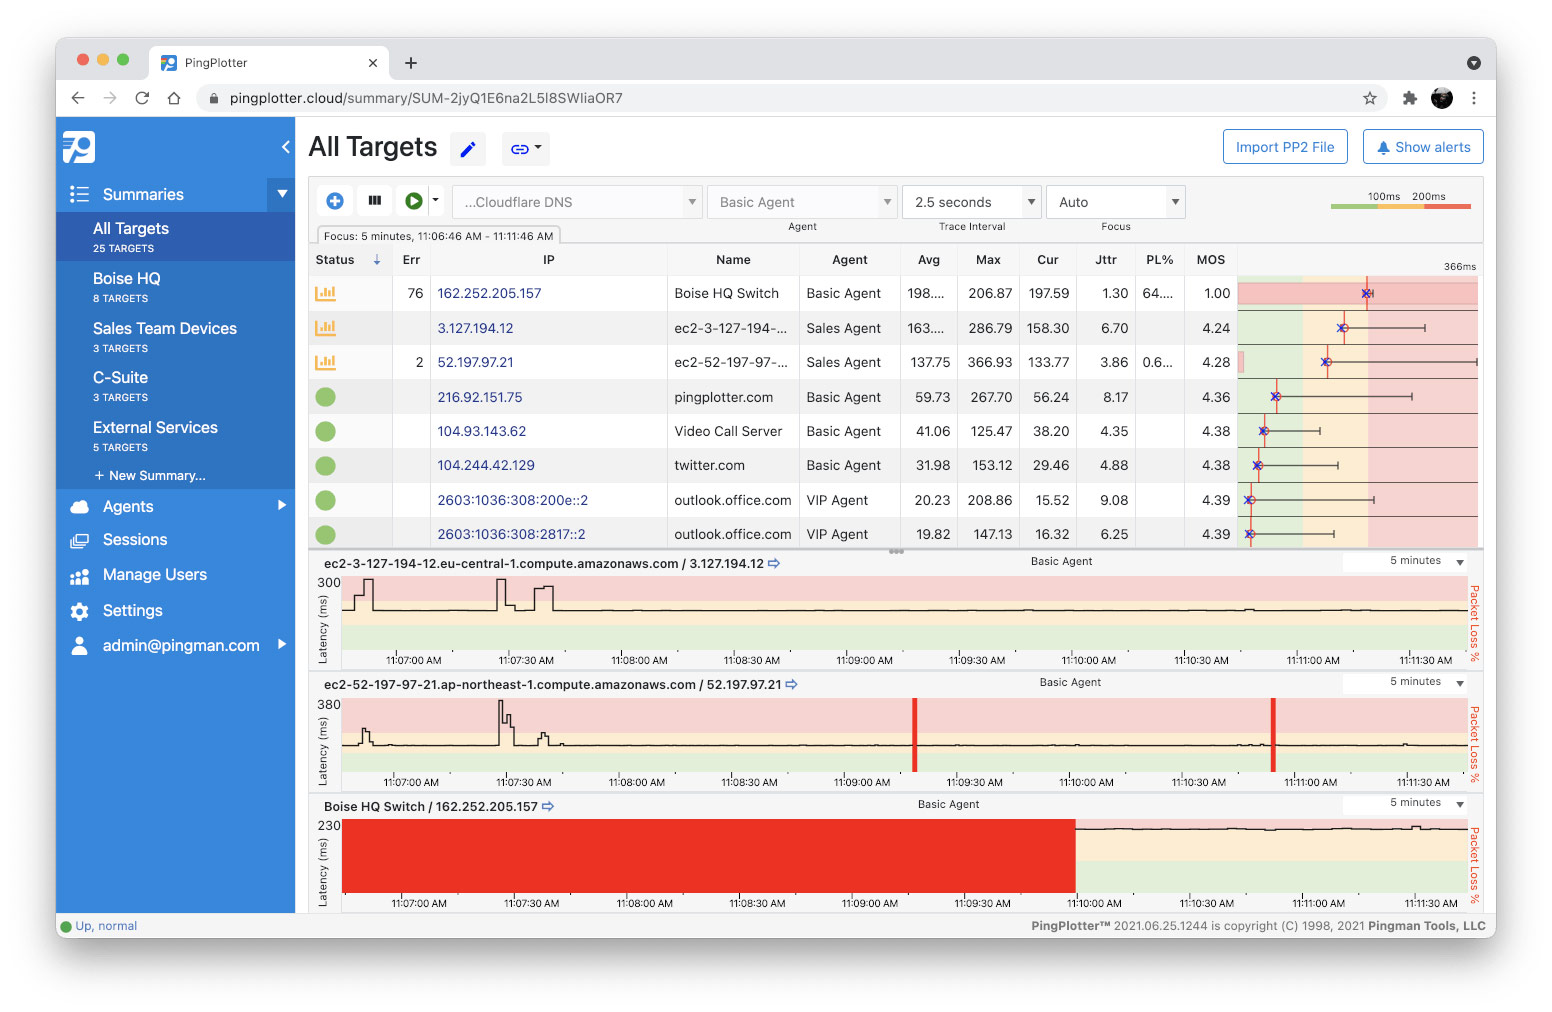Click the status chart icon for 3.127.194.12
1552x1012 pixels.
pos(325,328)
